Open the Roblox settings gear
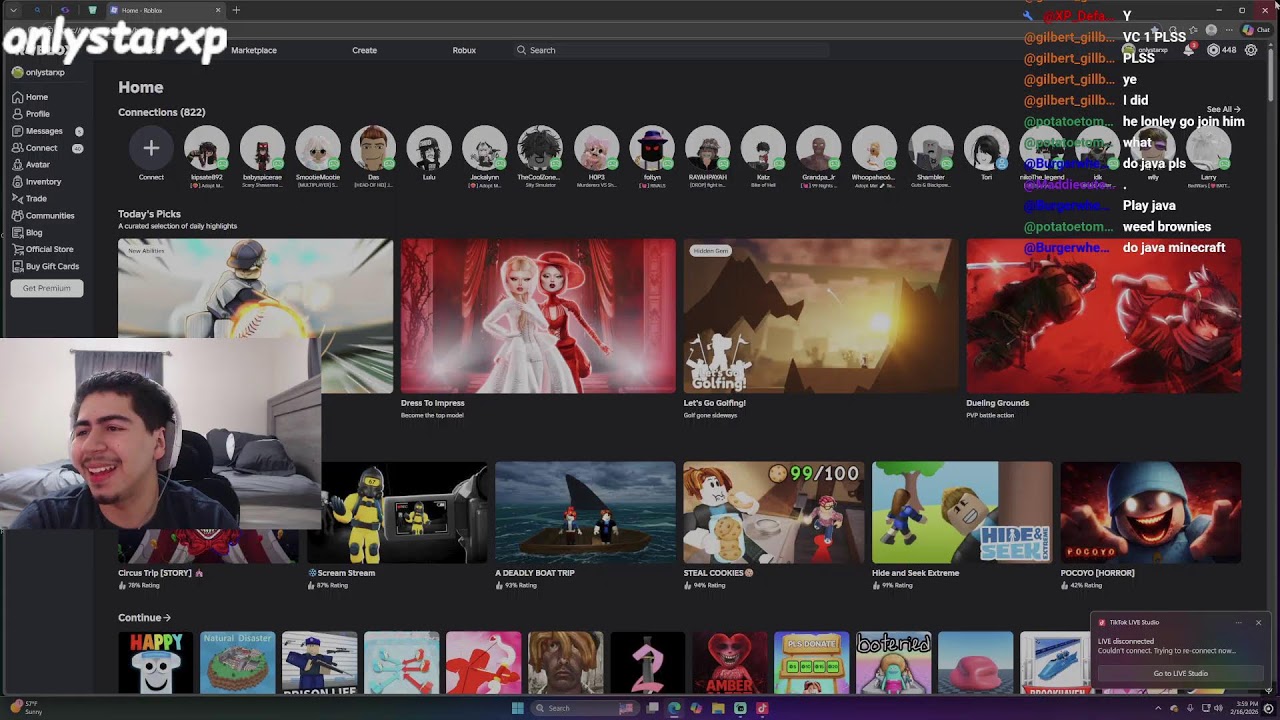The image size is (1280, 720). (x=1251, y=50)
